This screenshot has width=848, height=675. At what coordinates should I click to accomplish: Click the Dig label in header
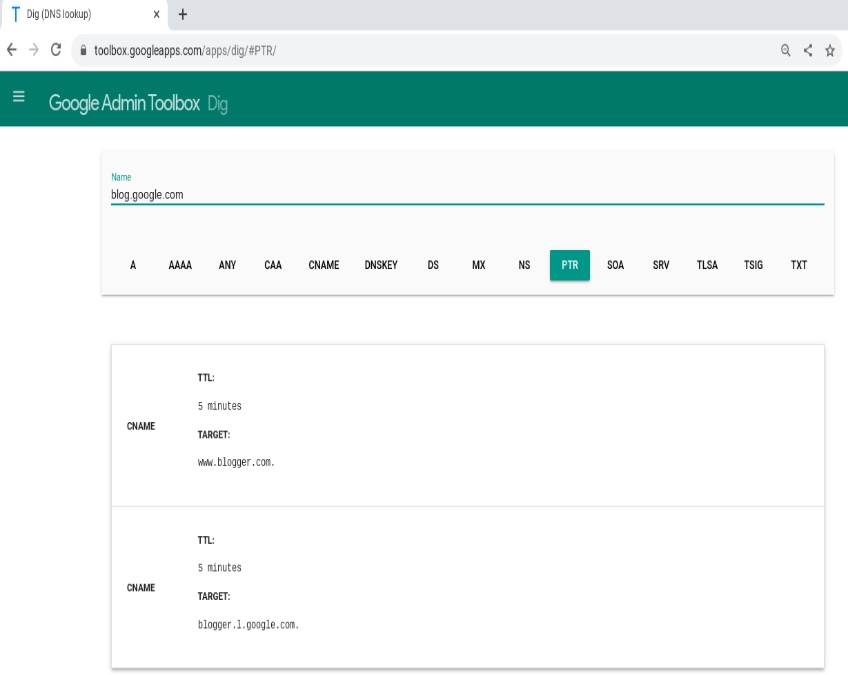tap(217, 104)
